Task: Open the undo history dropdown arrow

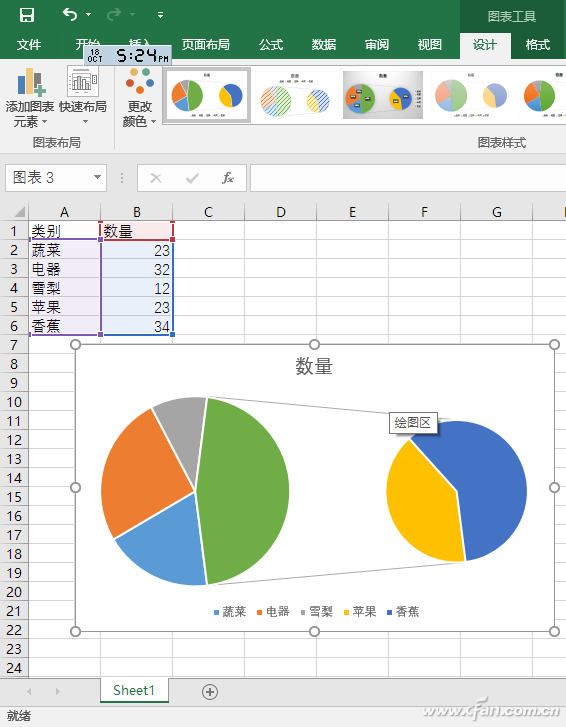Action: pos(88,15)
